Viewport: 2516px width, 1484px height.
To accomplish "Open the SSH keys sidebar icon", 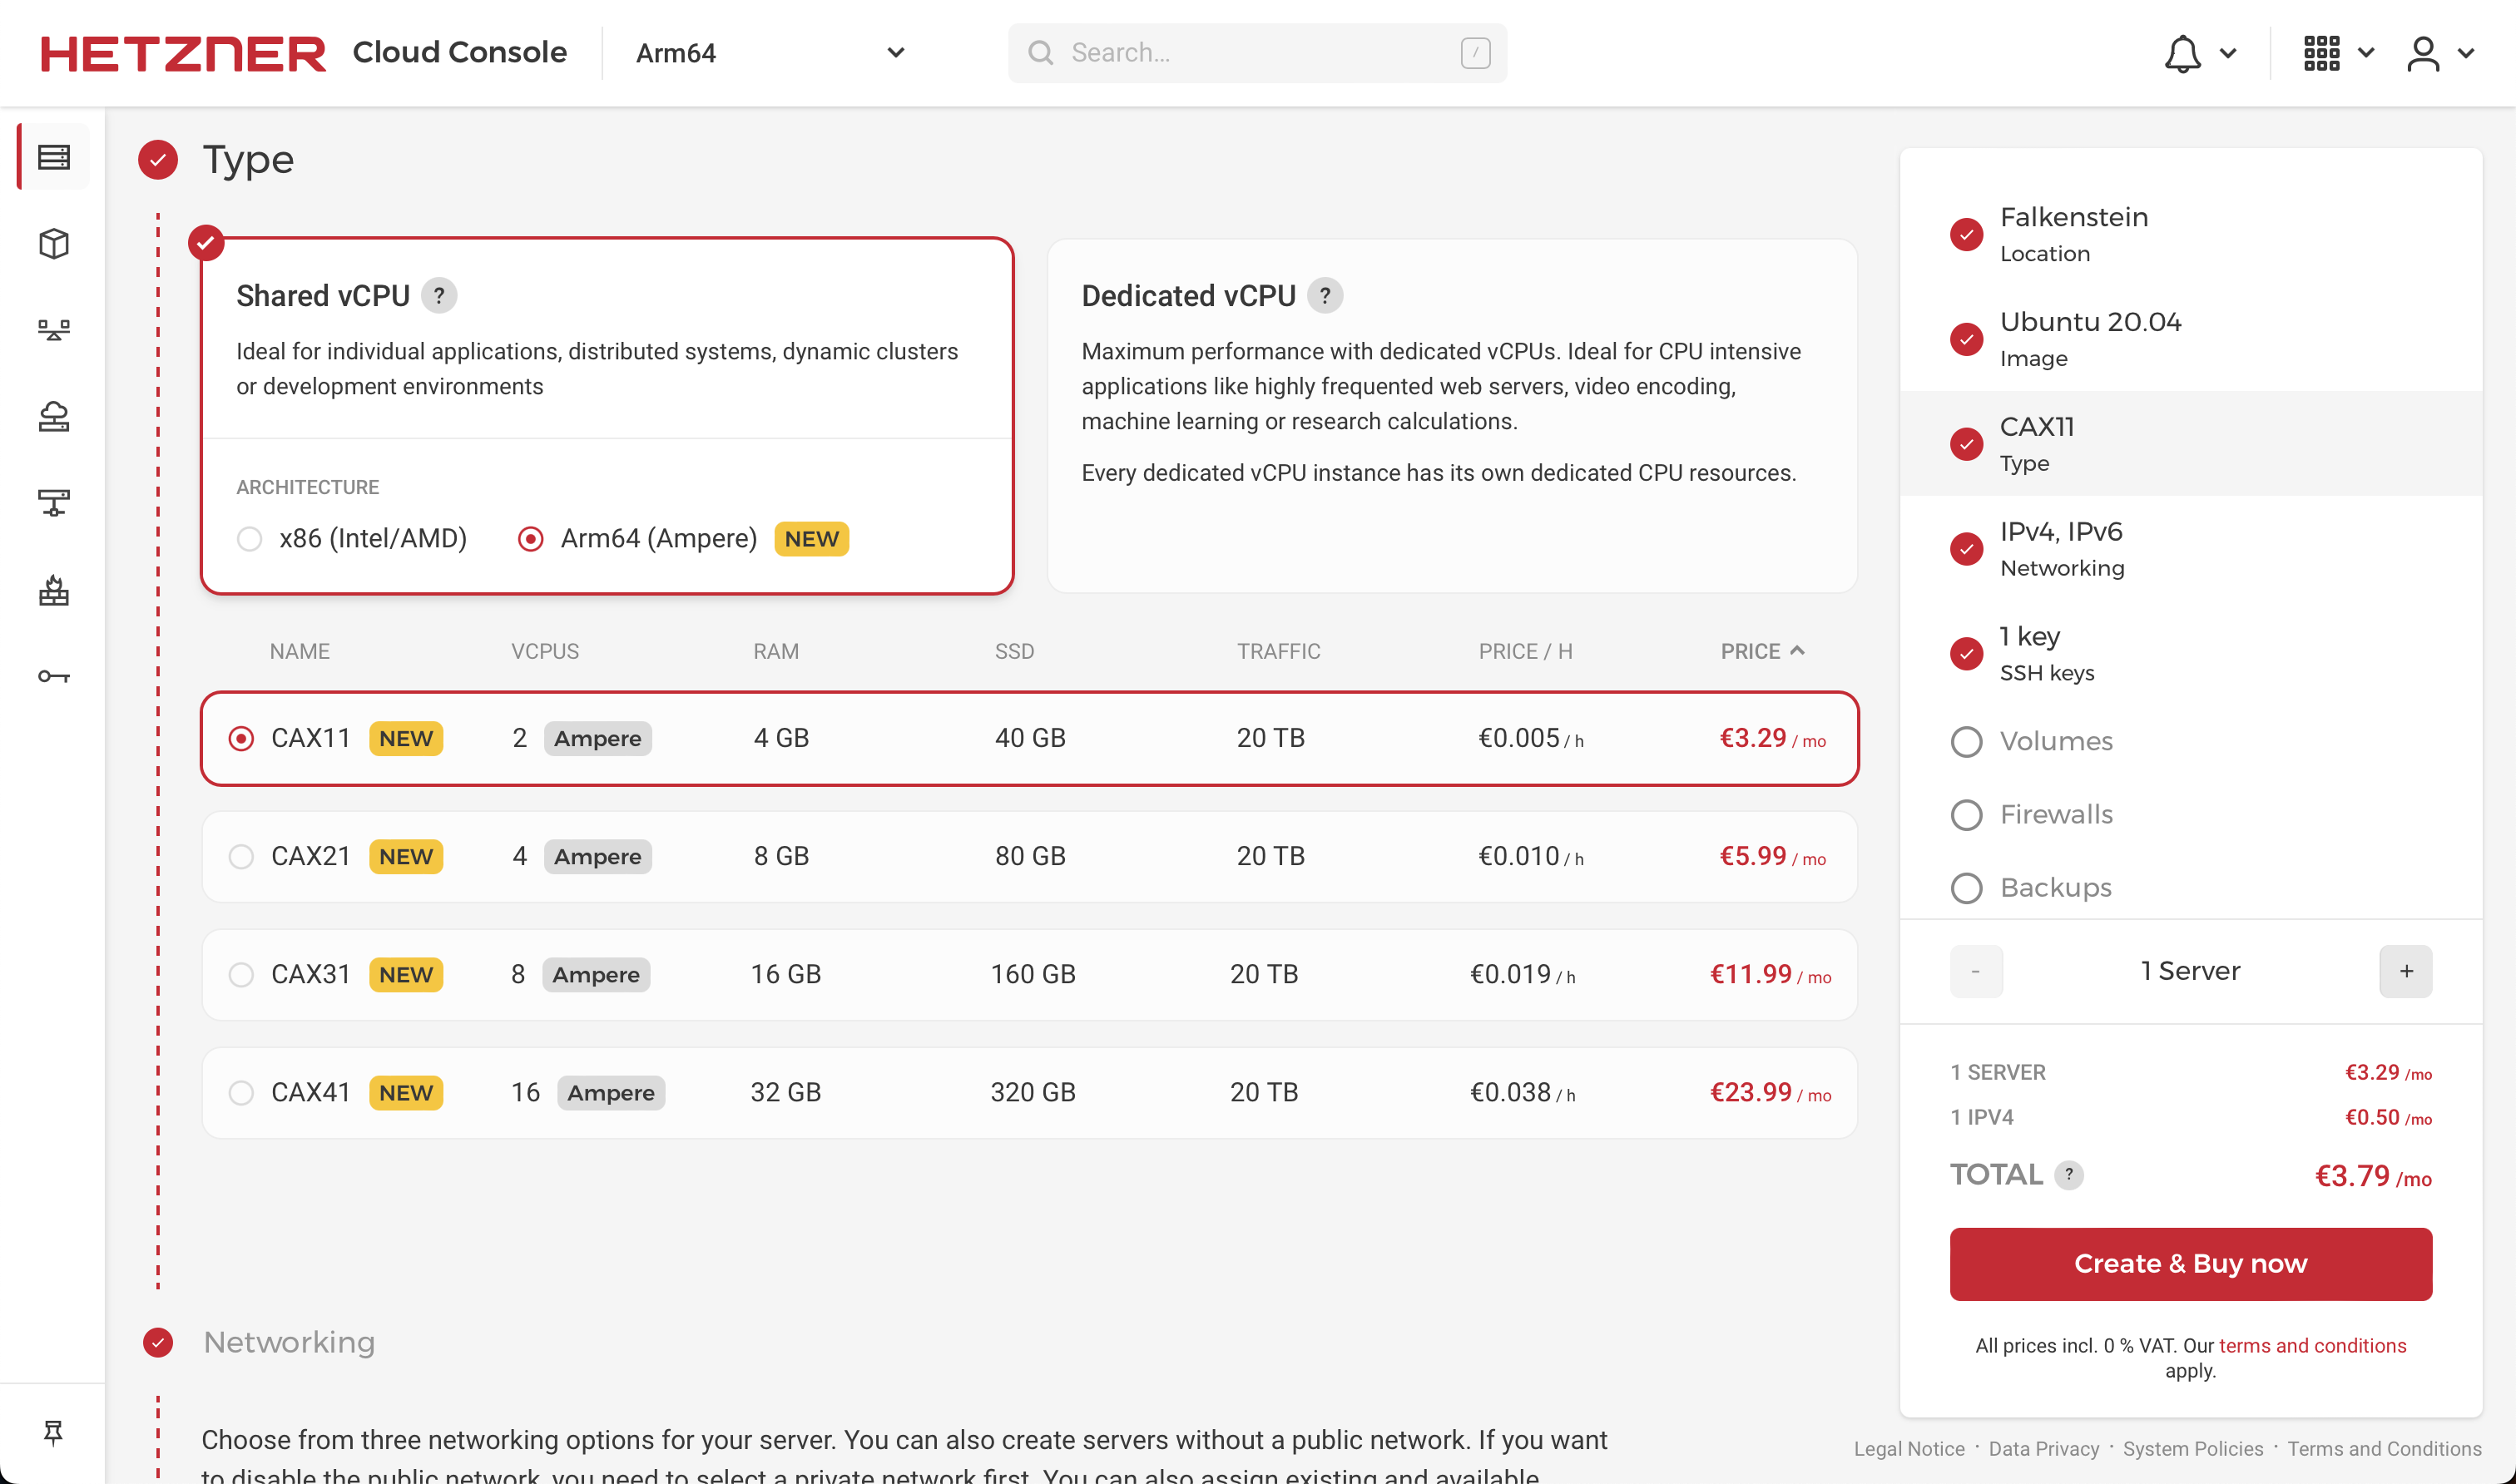I will click(54, 677).
